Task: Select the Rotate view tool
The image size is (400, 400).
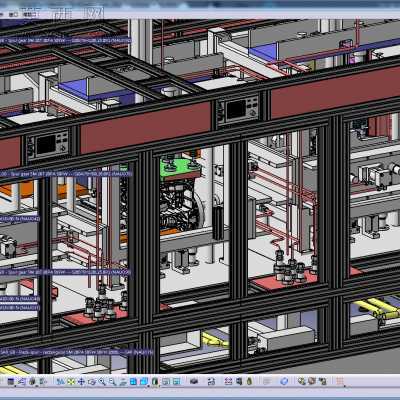Action: point(92,382)
